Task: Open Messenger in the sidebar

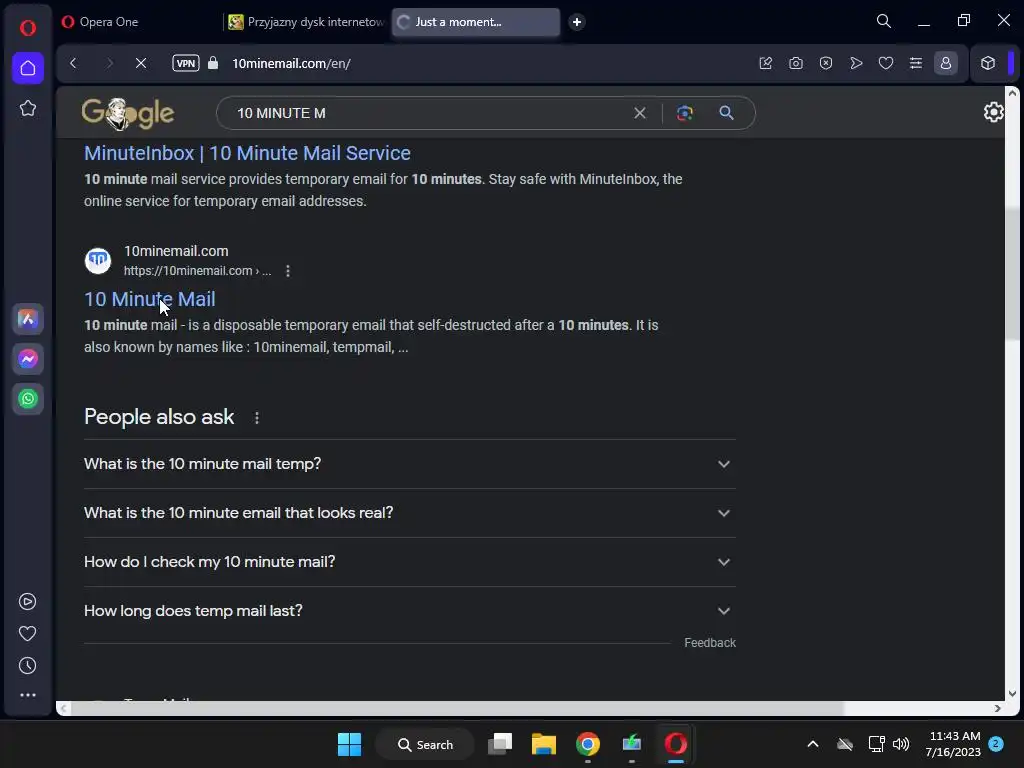Action: tap(27, 359)
